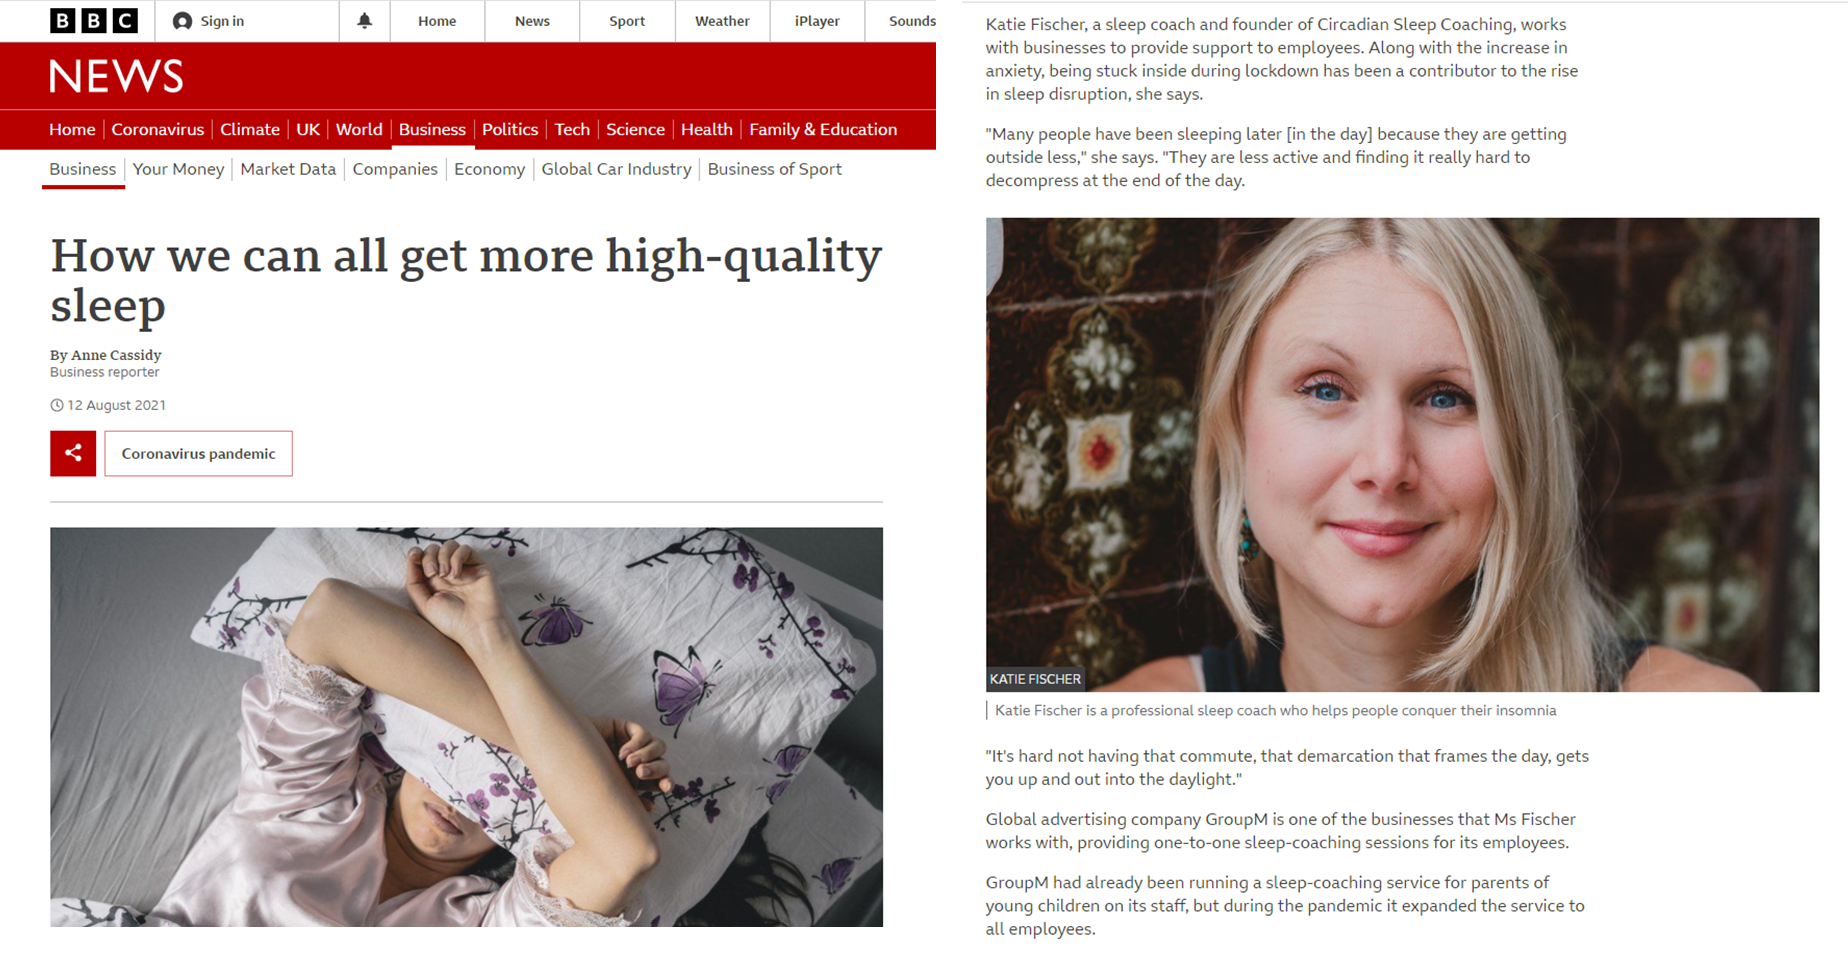Select the Business tab in news navigation
The width and height of the screenshot is (1848, 955).
click(x=432, y=129)
